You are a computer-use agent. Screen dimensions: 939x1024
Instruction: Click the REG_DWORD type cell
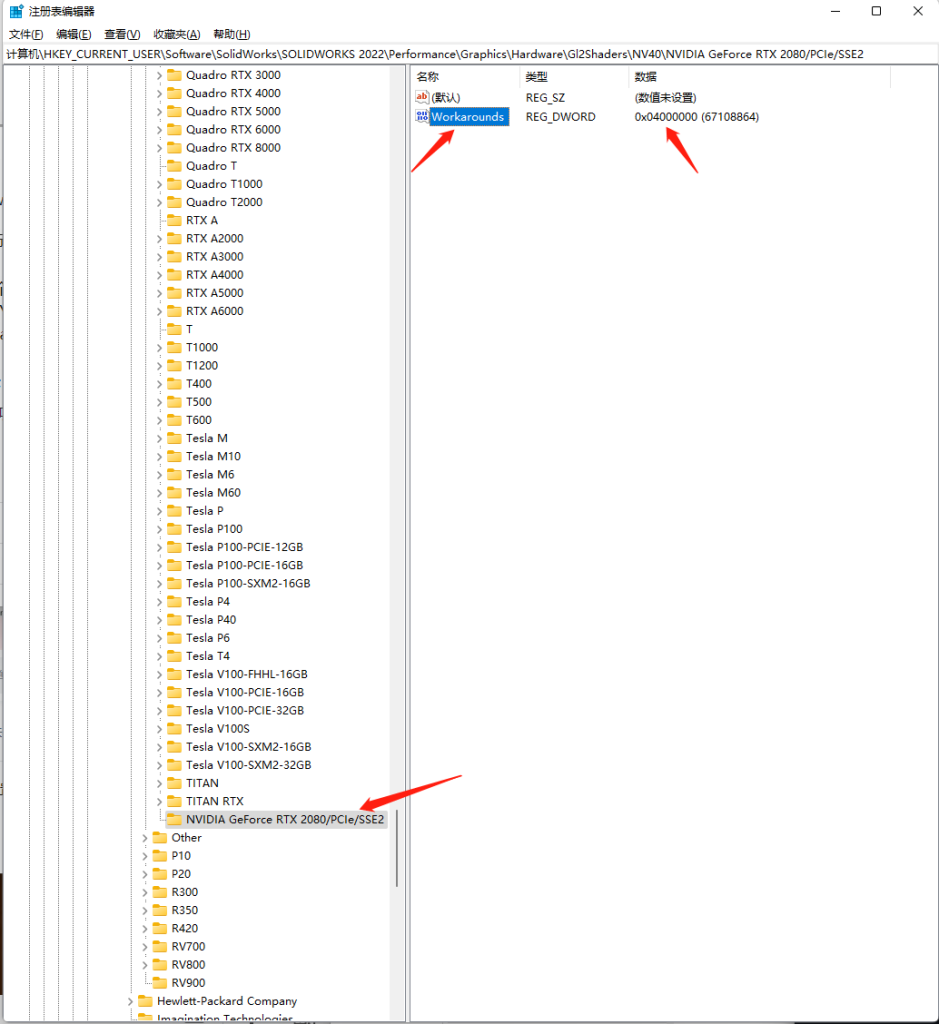[x=561, y=117]
